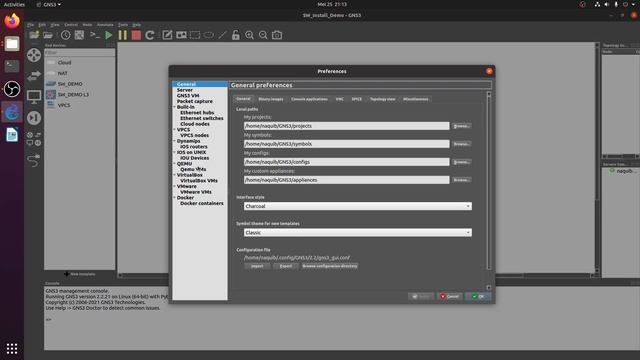Collapse the Docker tree arrow
The height and width of the screenshot is (360, 640).
(174, 198)
